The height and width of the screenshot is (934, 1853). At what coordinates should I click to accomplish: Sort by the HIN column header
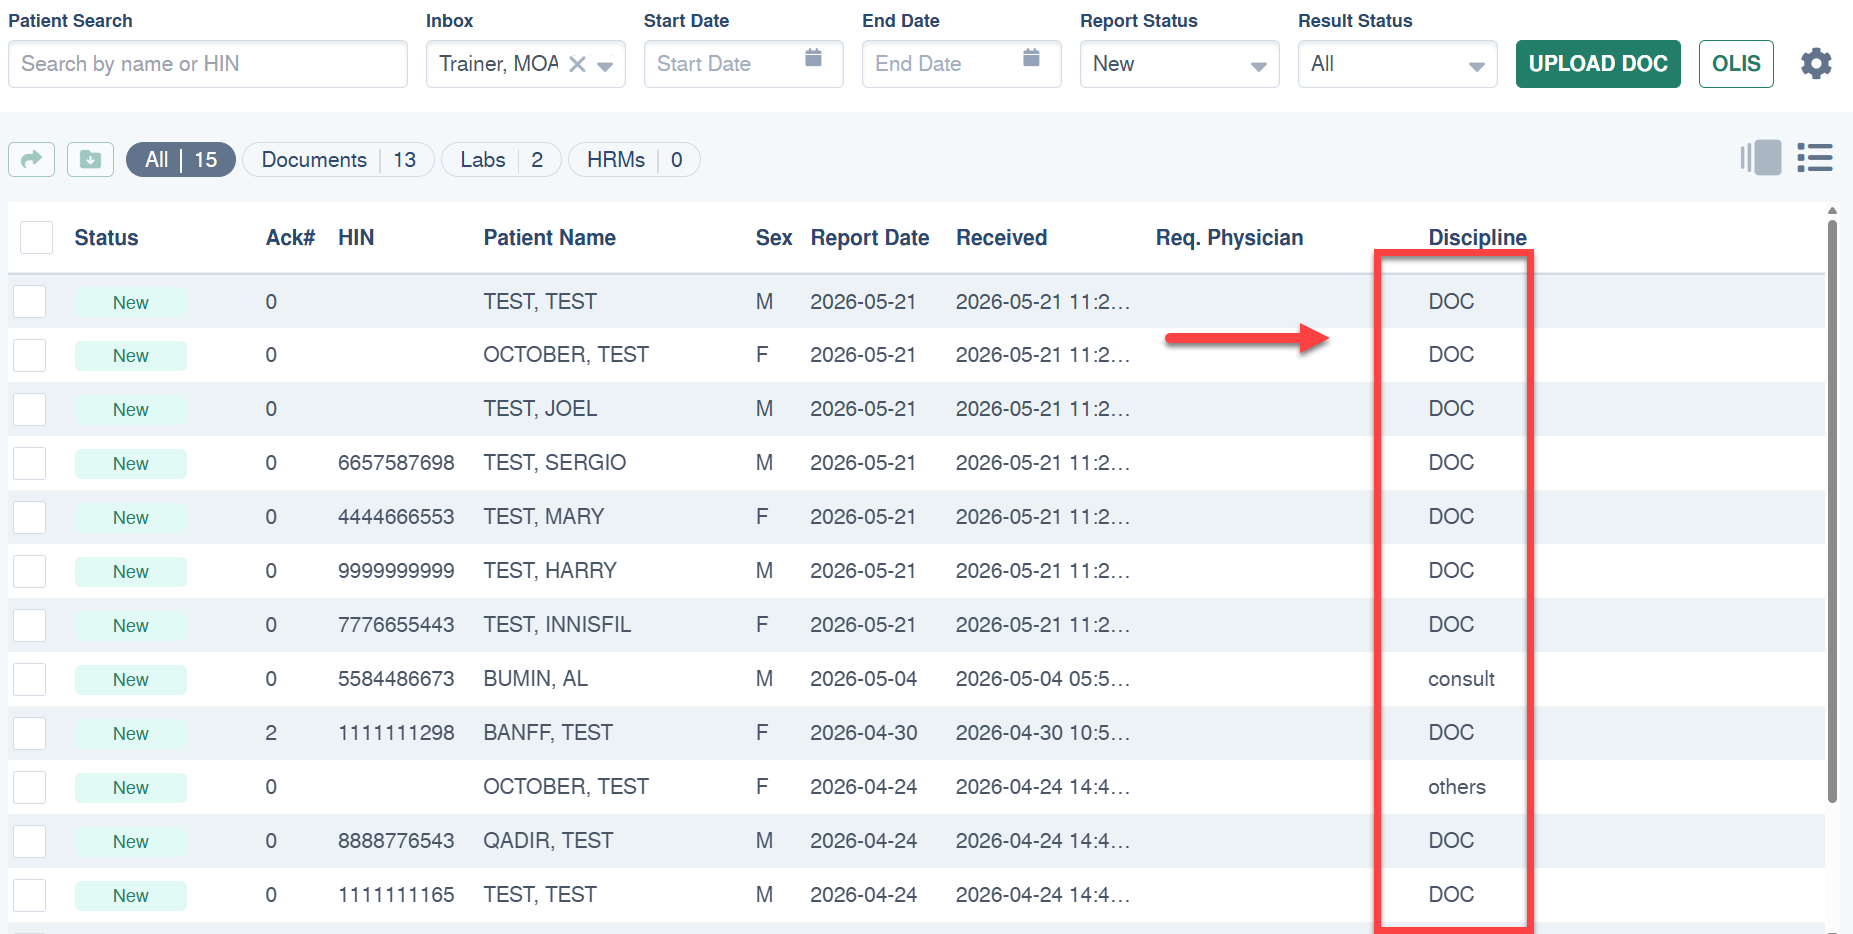356,238
